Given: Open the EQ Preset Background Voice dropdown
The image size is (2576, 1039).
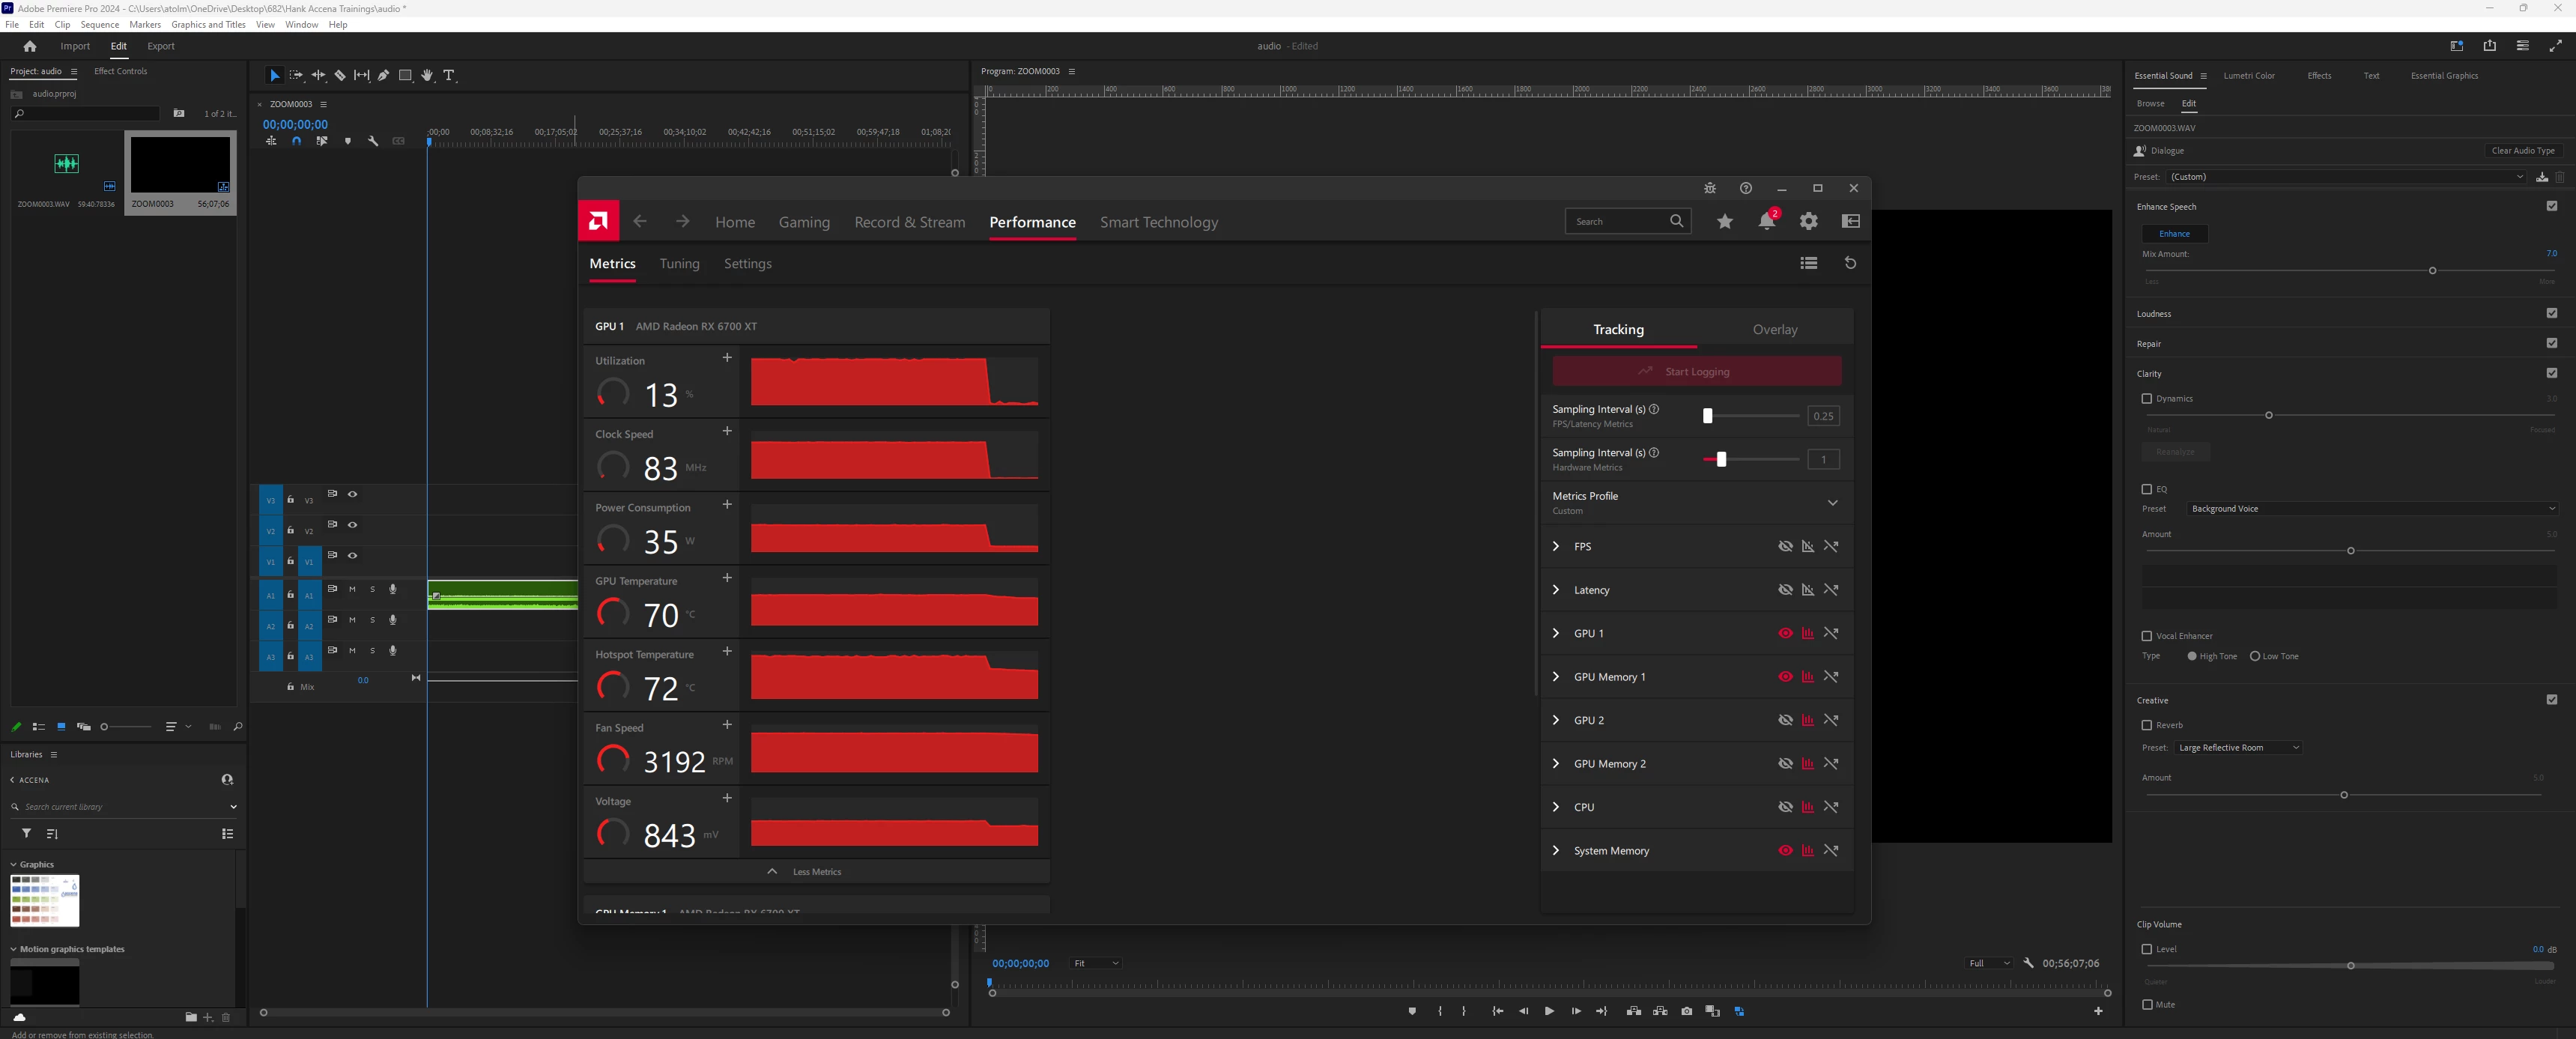Looking at the screenshot, I should tap(2371, 509).
